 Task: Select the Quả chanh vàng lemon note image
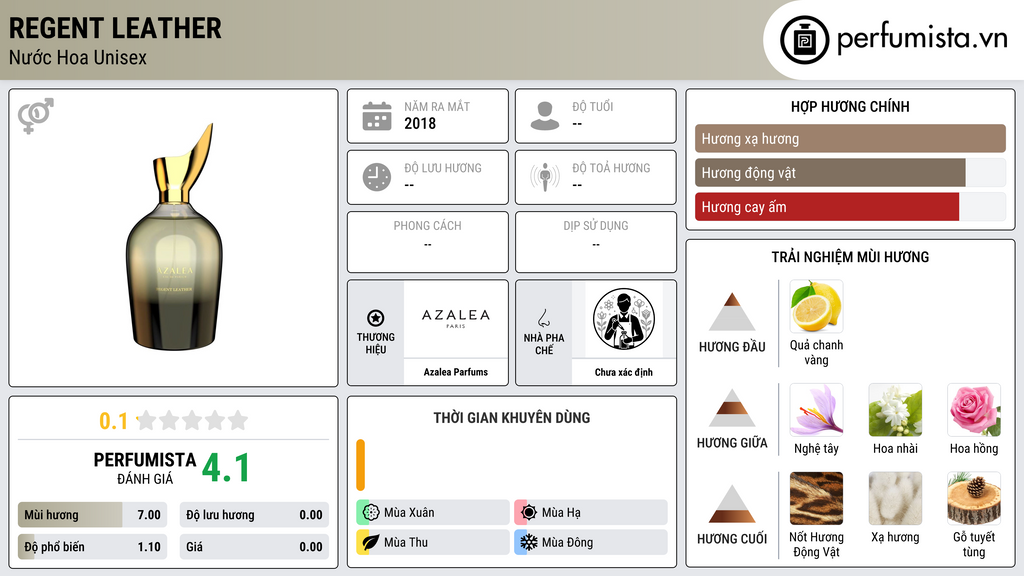click(x=816, y=307)
